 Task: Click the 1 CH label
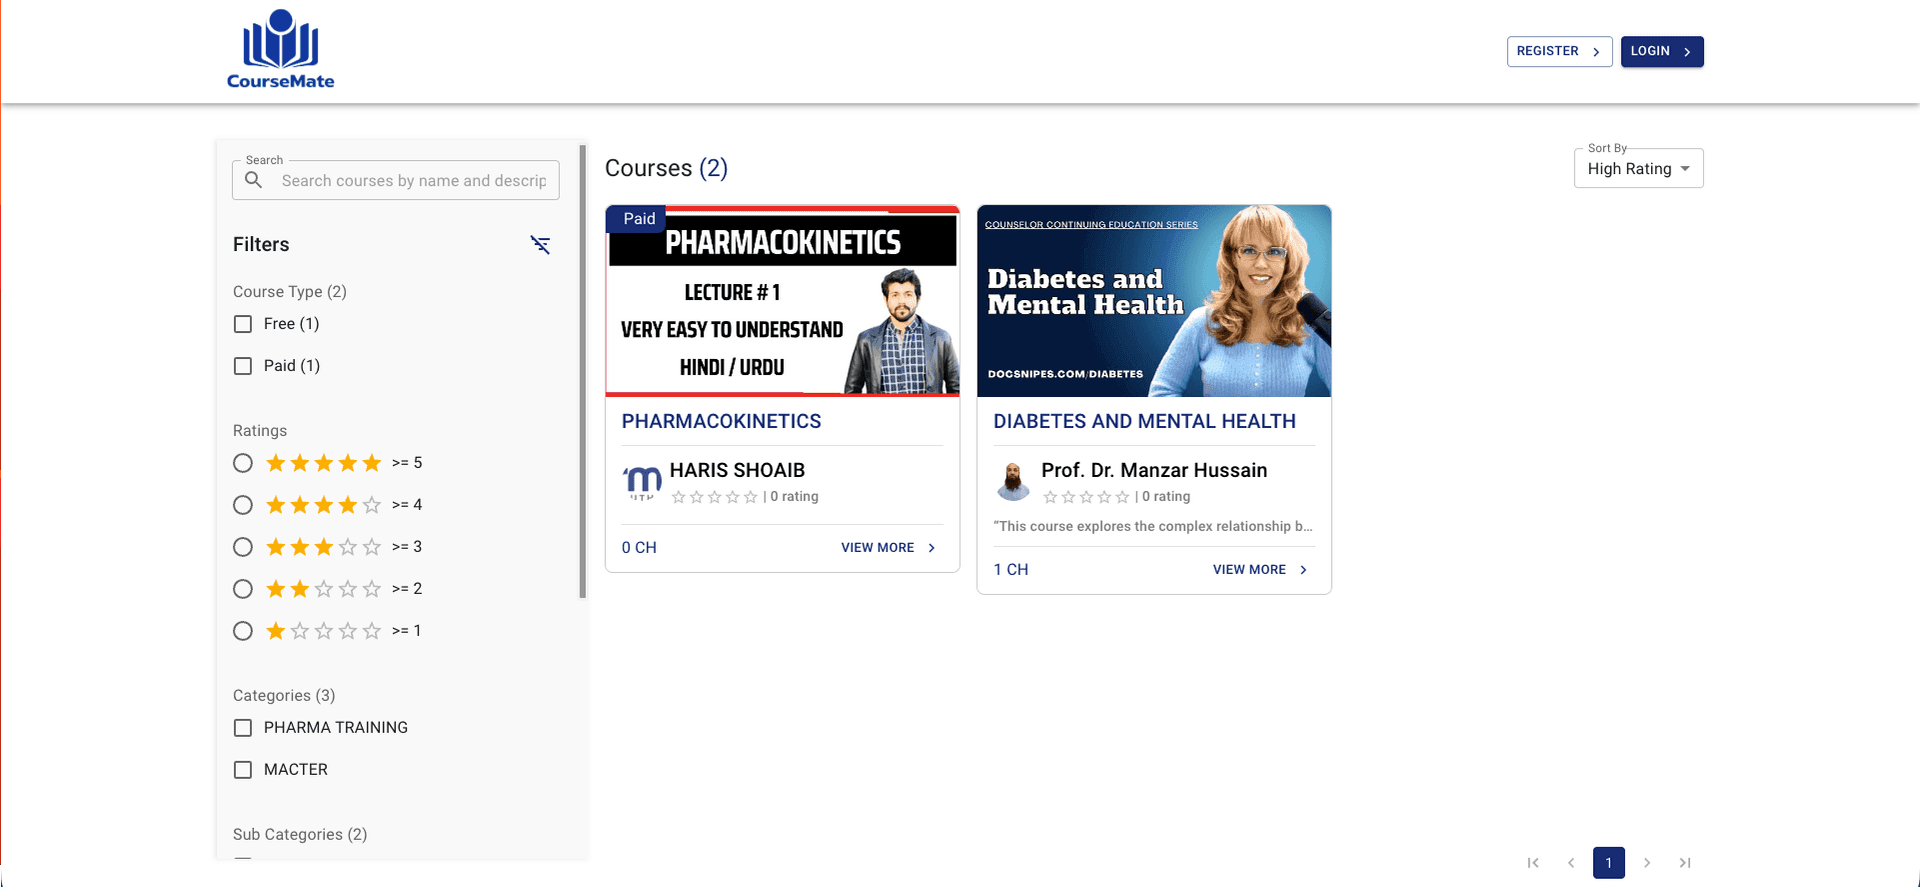click(x=1011, y=570)
